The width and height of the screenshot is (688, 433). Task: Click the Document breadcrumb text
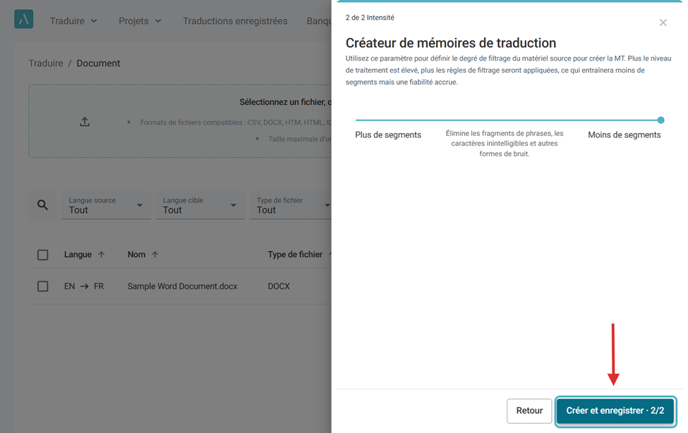pyautogui.click(x=98, y=63)
